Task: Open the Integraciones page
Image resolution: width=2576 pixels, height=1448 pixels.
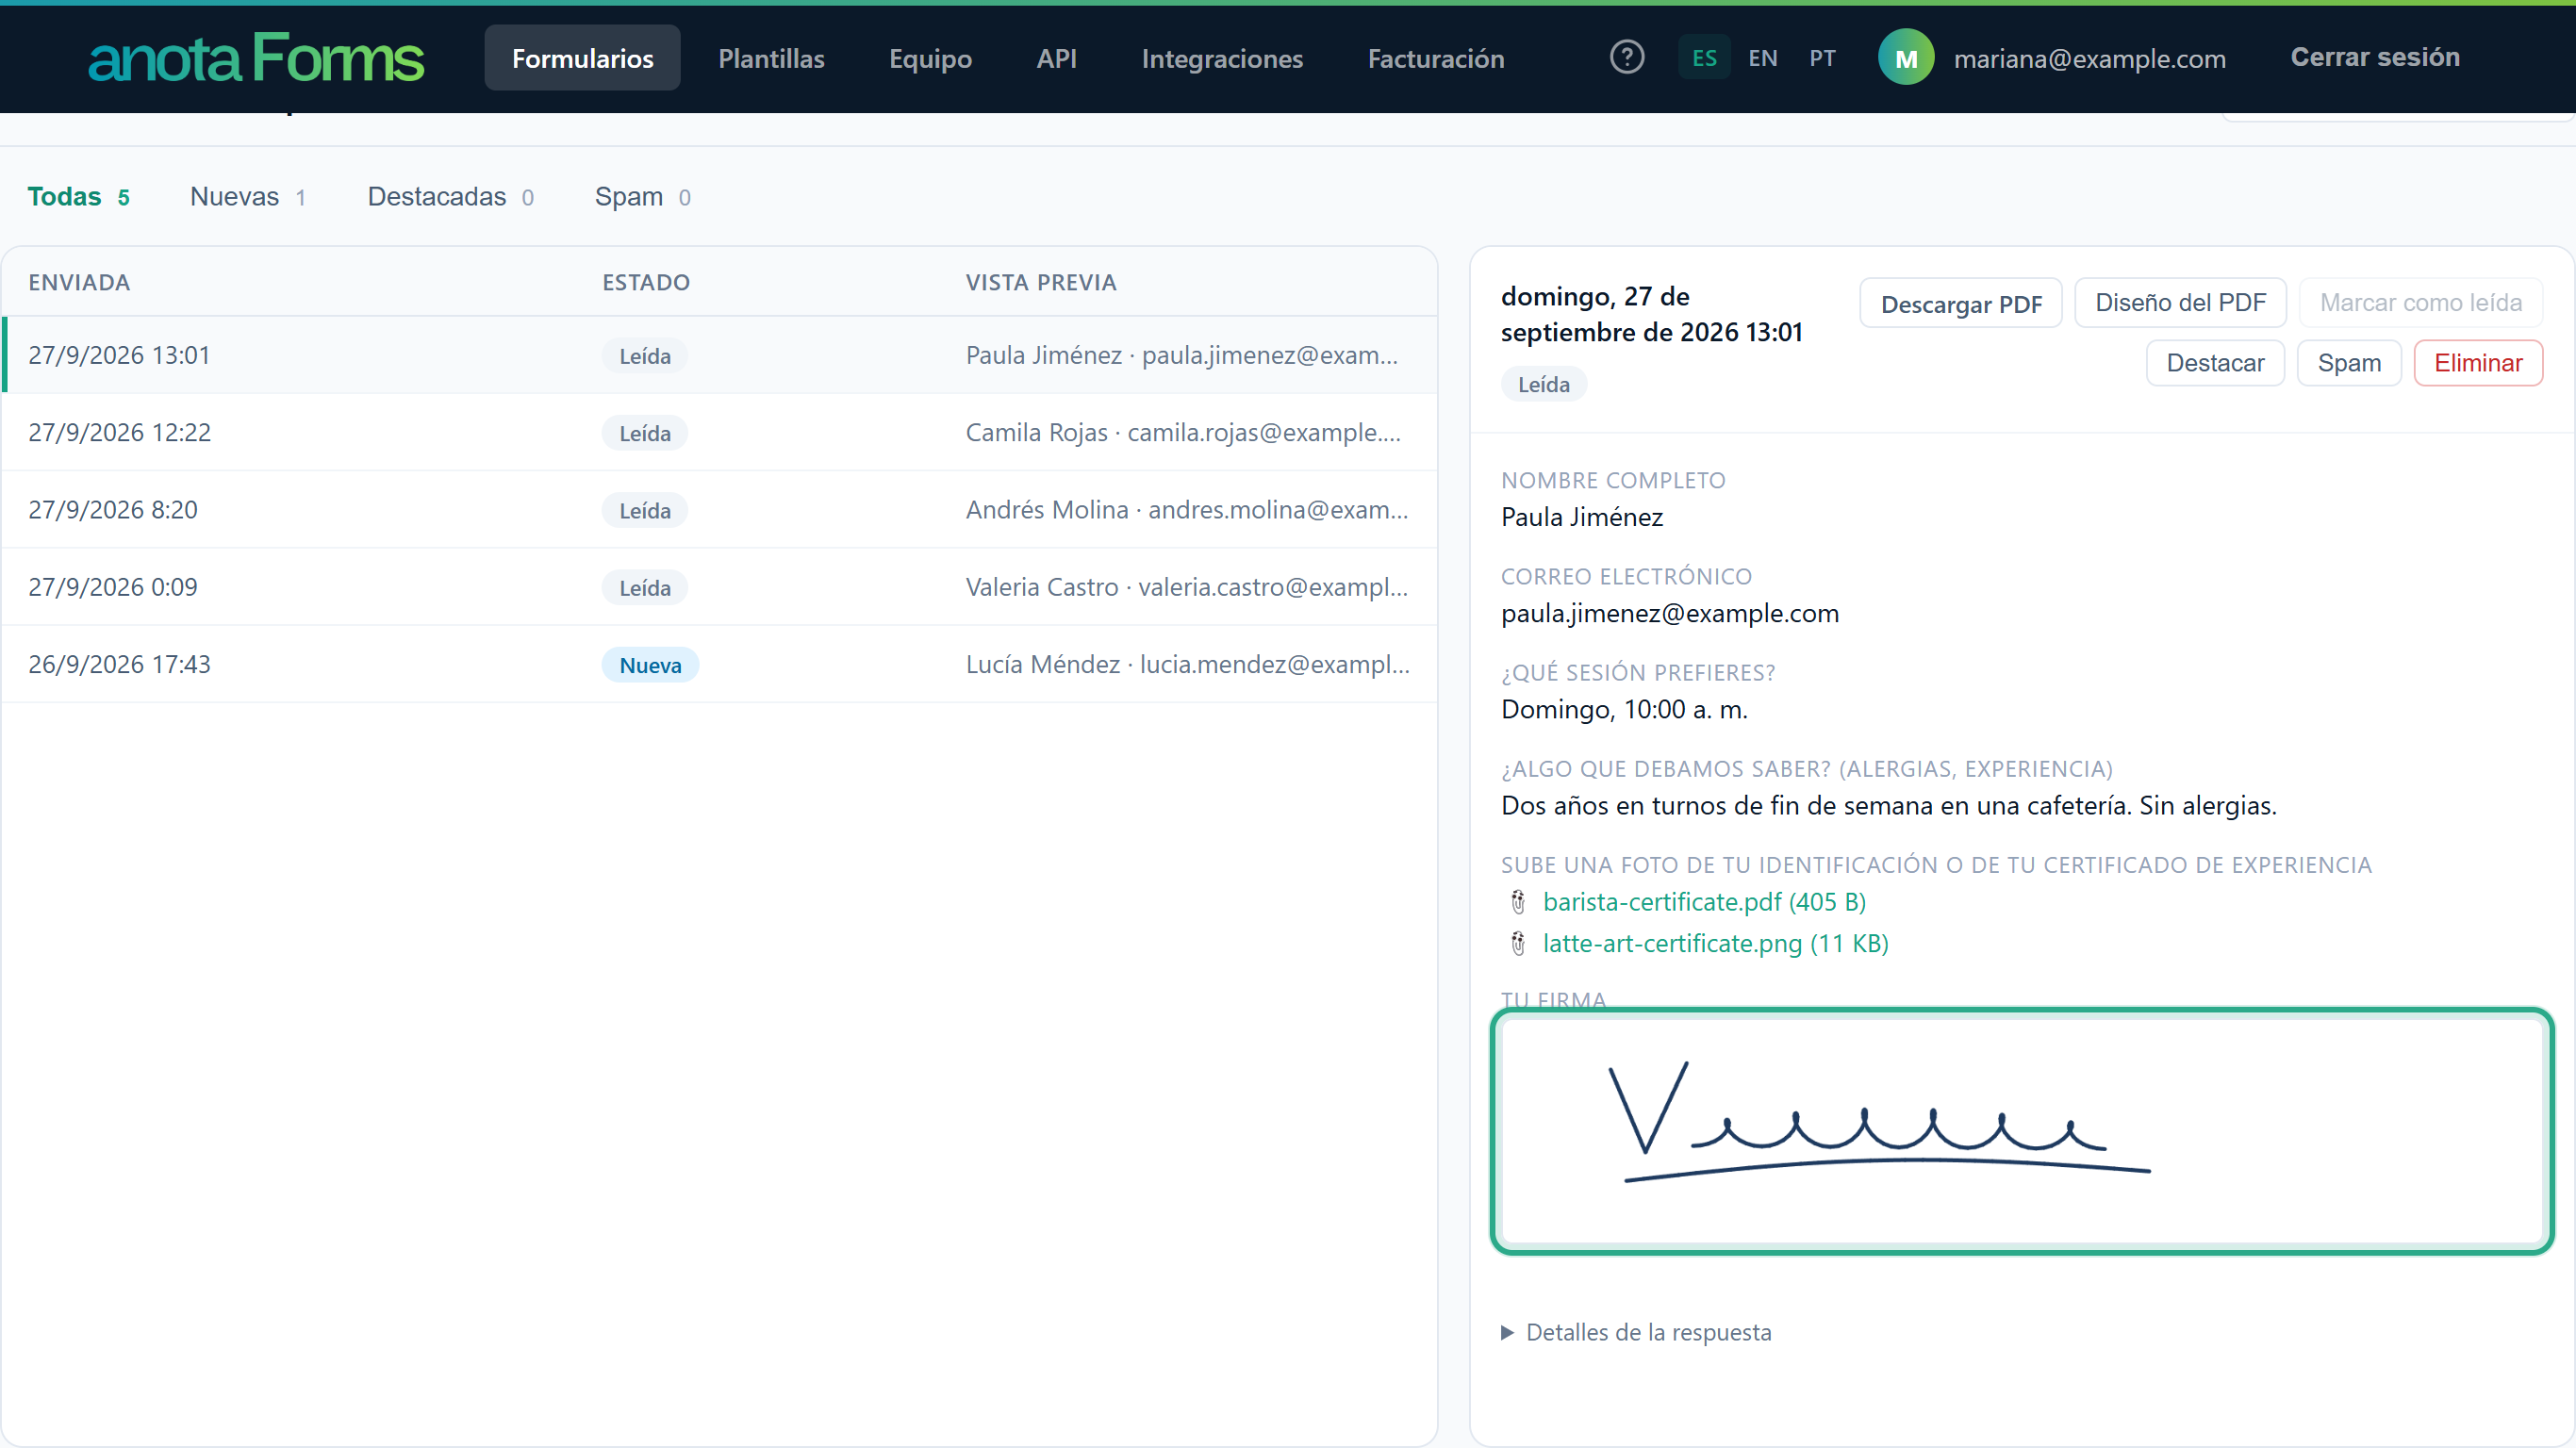Action: click(x=1222, y=58)
